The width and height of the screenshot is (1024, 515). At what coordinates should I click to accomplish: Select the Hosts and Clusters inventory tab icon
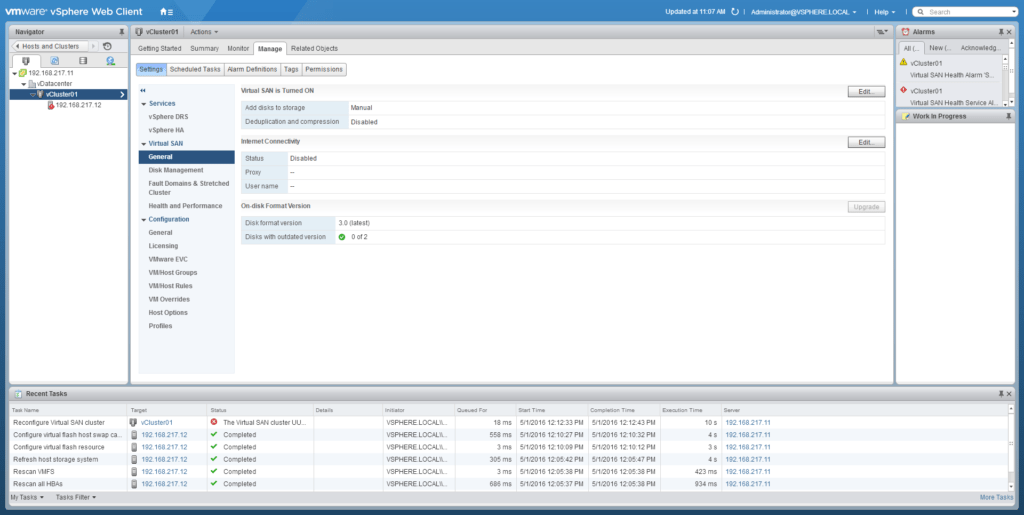pos(26,61)
